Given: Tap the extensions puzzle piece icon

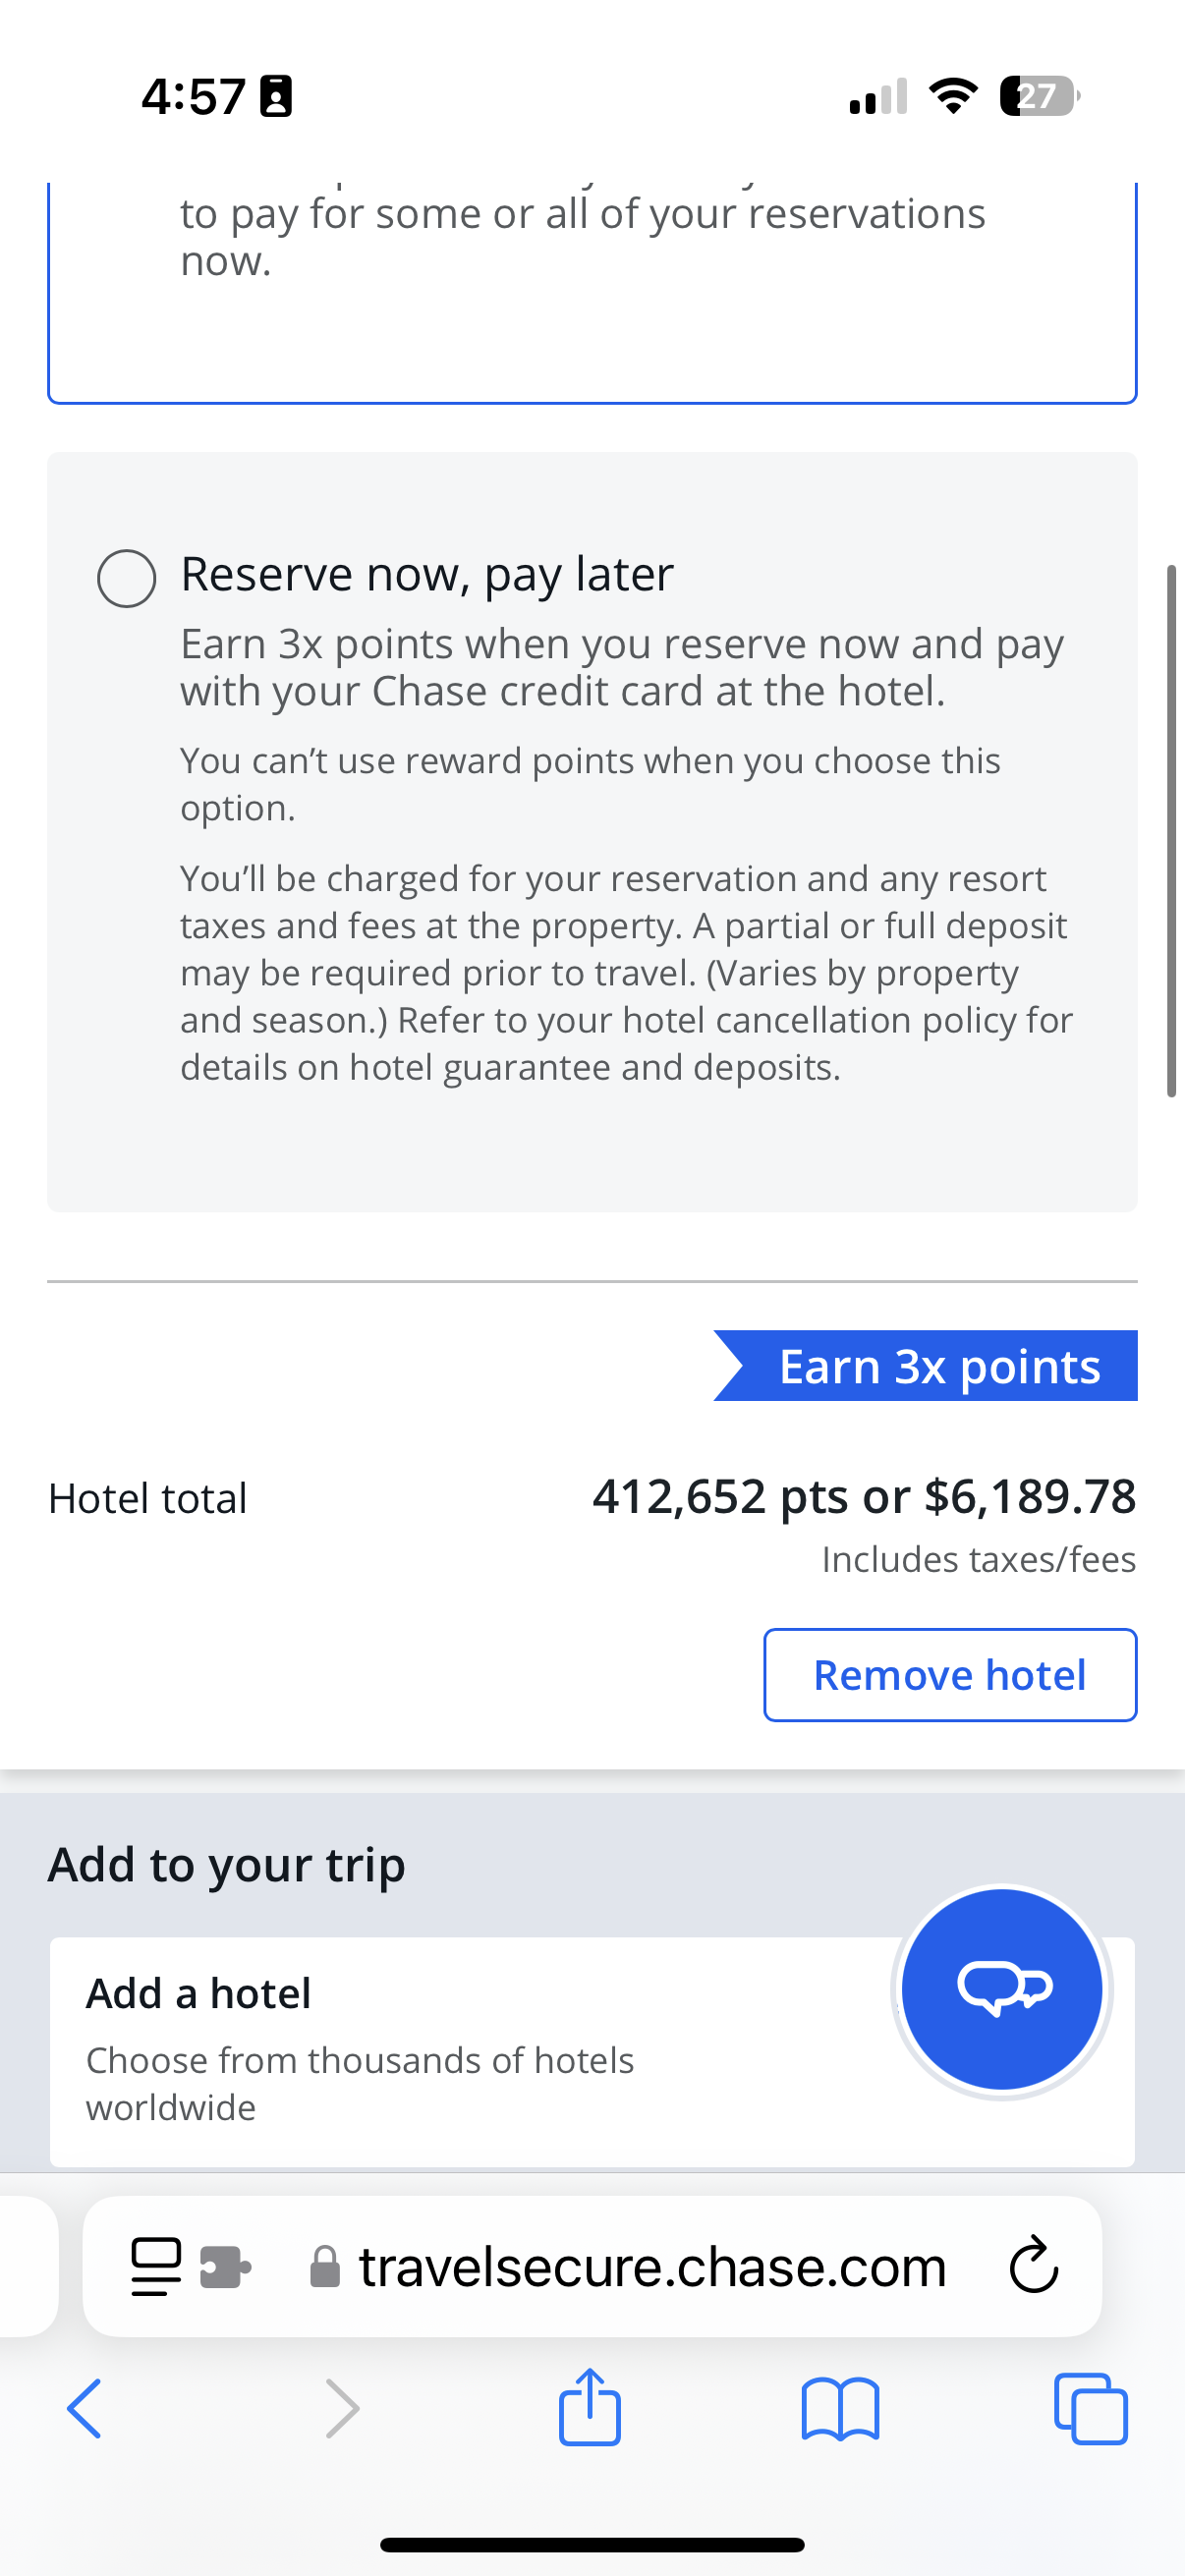Looking at the screenshot, I should (x=225, y=2267).
